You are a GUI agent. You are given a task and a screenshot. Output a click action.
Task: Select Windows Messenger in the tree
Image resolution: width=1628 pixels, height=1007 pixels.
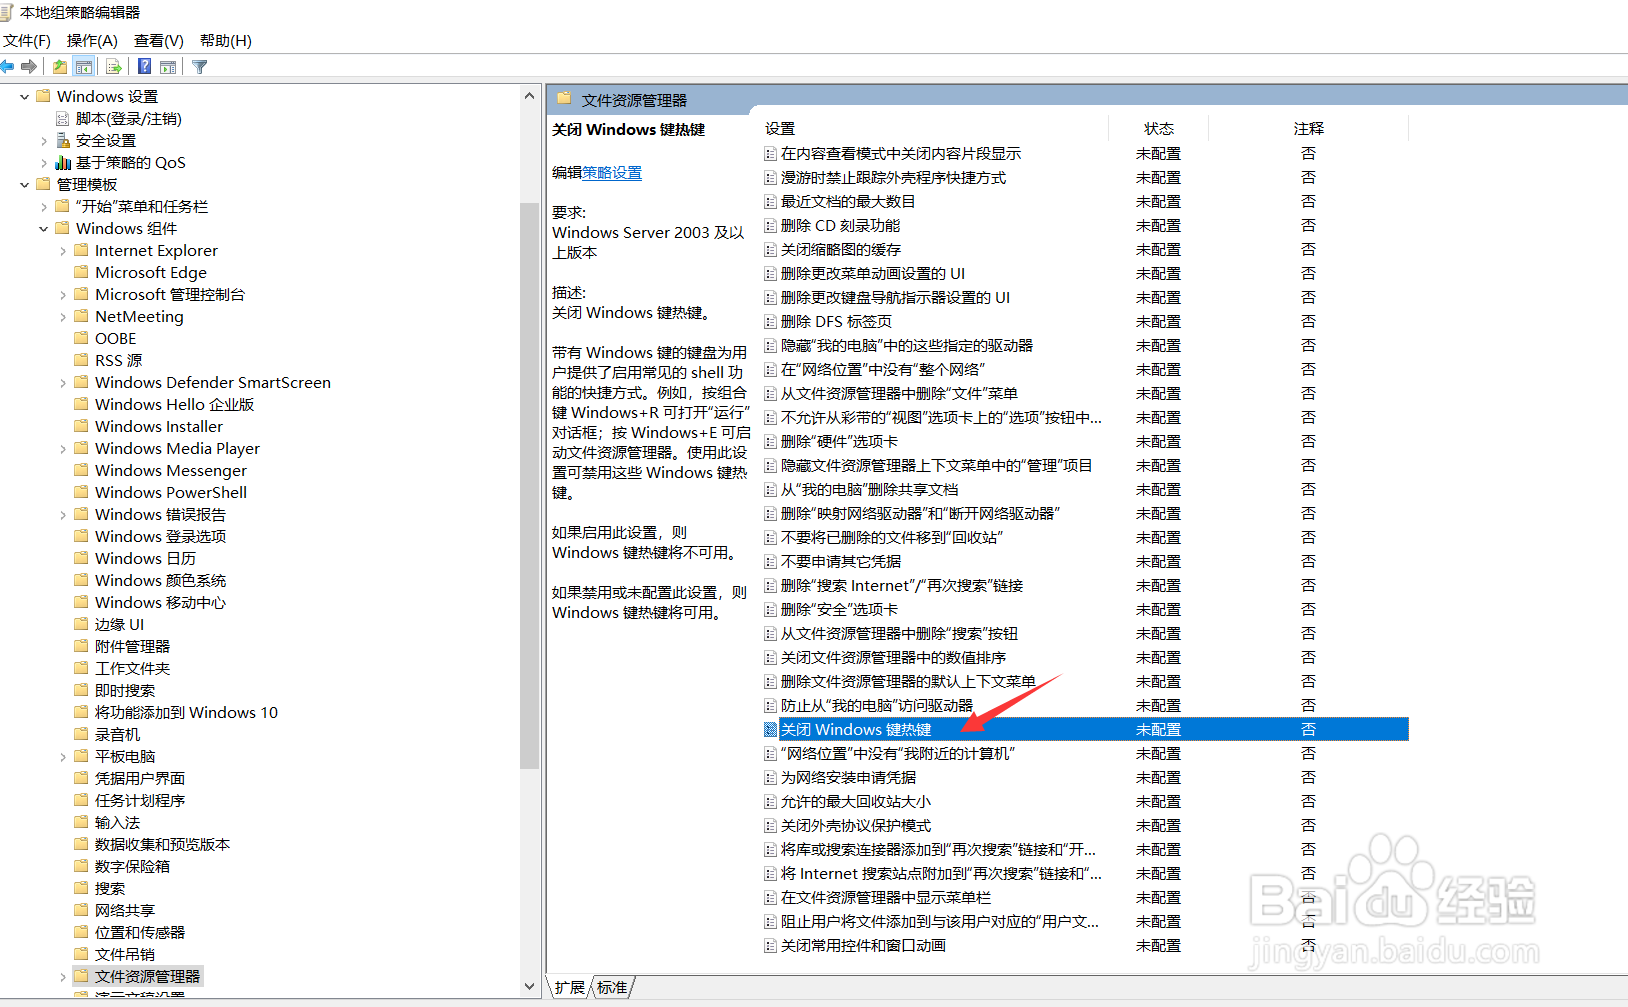(x=171, y=471)
